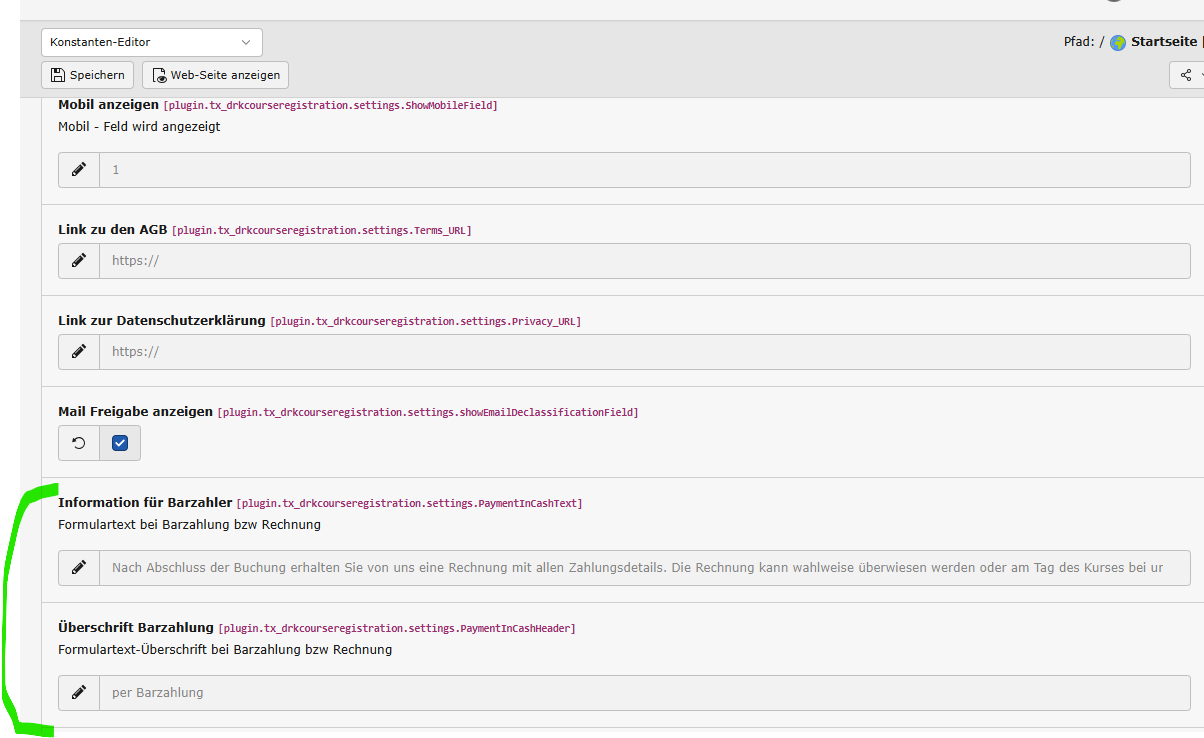Click the pencil icon for Mobil anzeigen
1204x738 pixels.
(79, 170)
